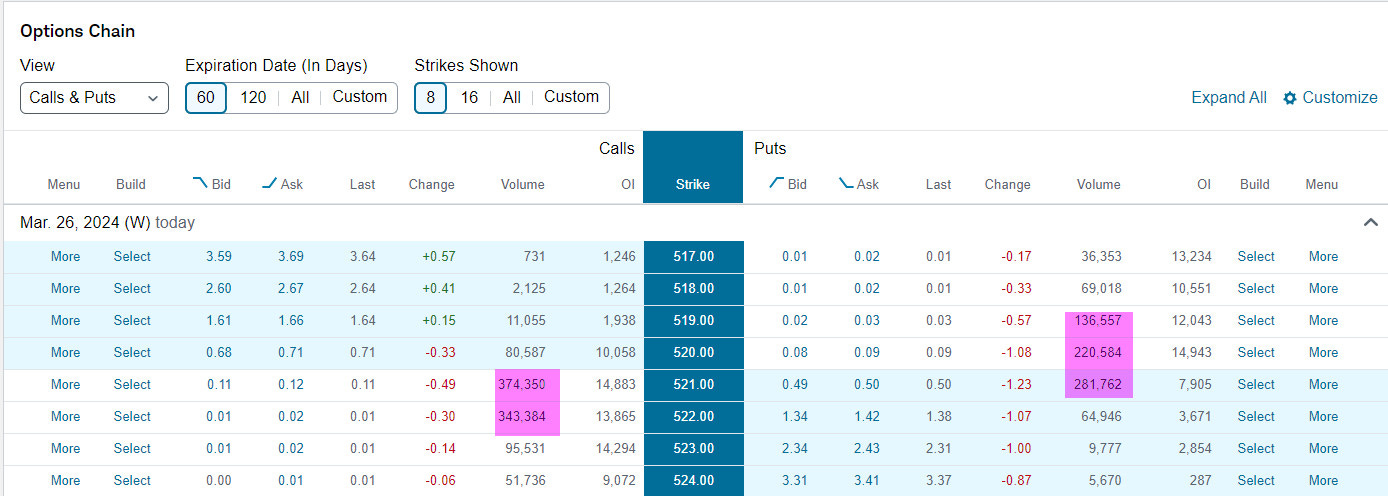
Task: Click the Puts Ask column icon
Action: (x=846, y=183)
